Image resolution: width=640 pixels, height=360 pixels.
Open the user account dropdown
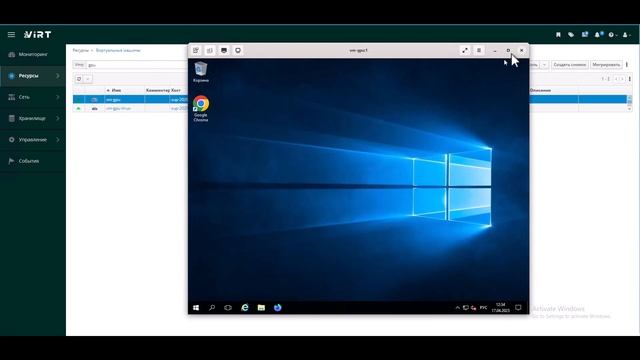(x=627, y=35)
